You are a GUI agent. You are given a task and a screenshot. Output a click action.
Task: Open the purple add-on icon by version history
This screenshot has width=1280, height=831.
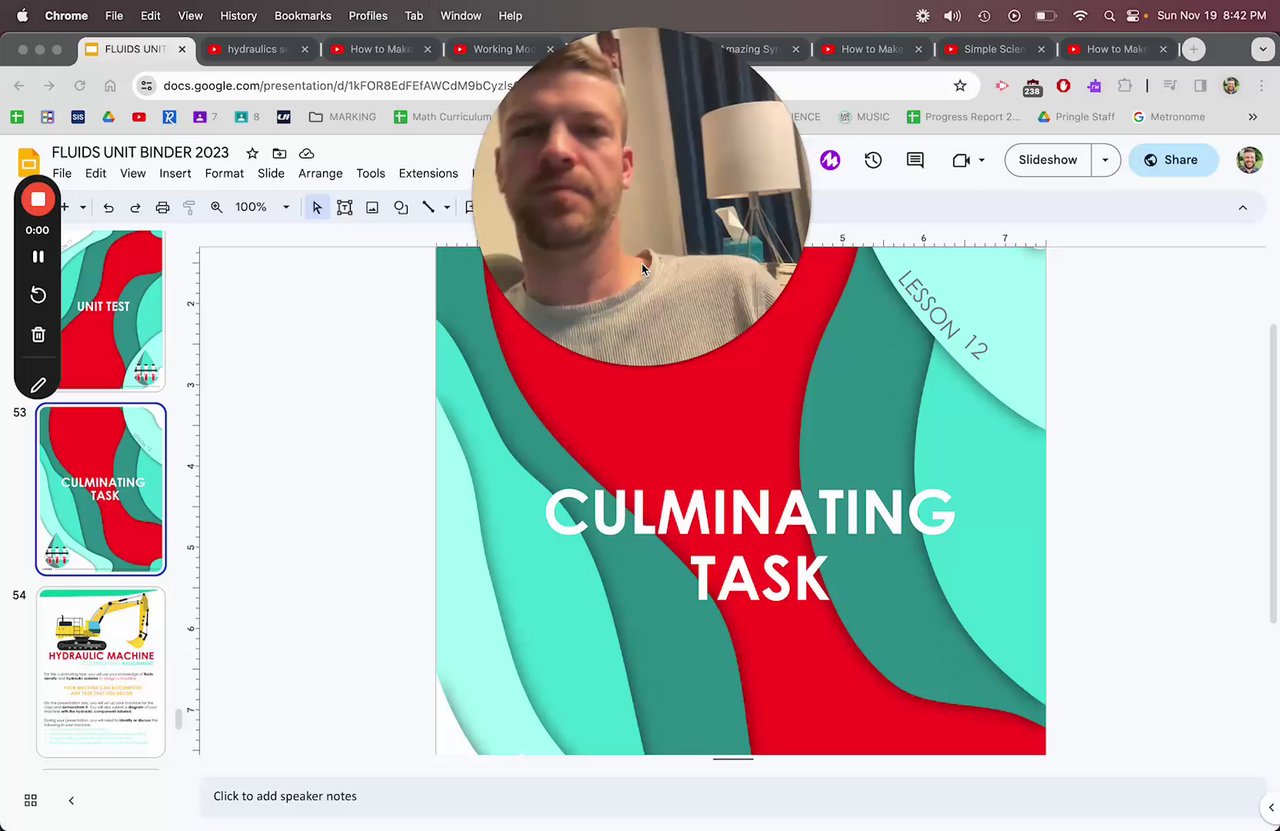coord(830,160)
